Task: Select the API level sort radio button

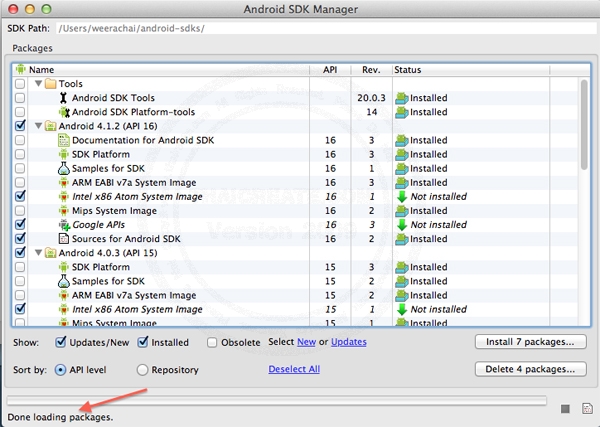Action: pos(60,370)
